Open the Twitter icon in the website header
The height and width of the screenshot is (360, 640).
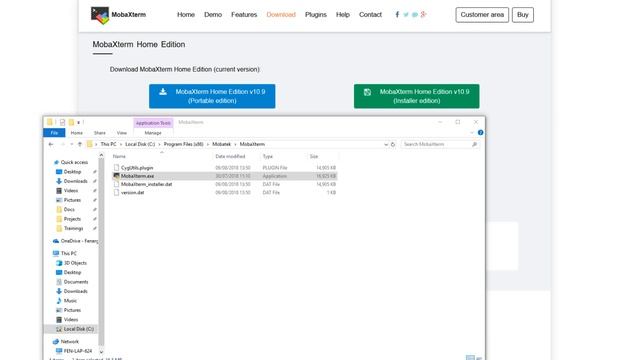tap(406, 15)
